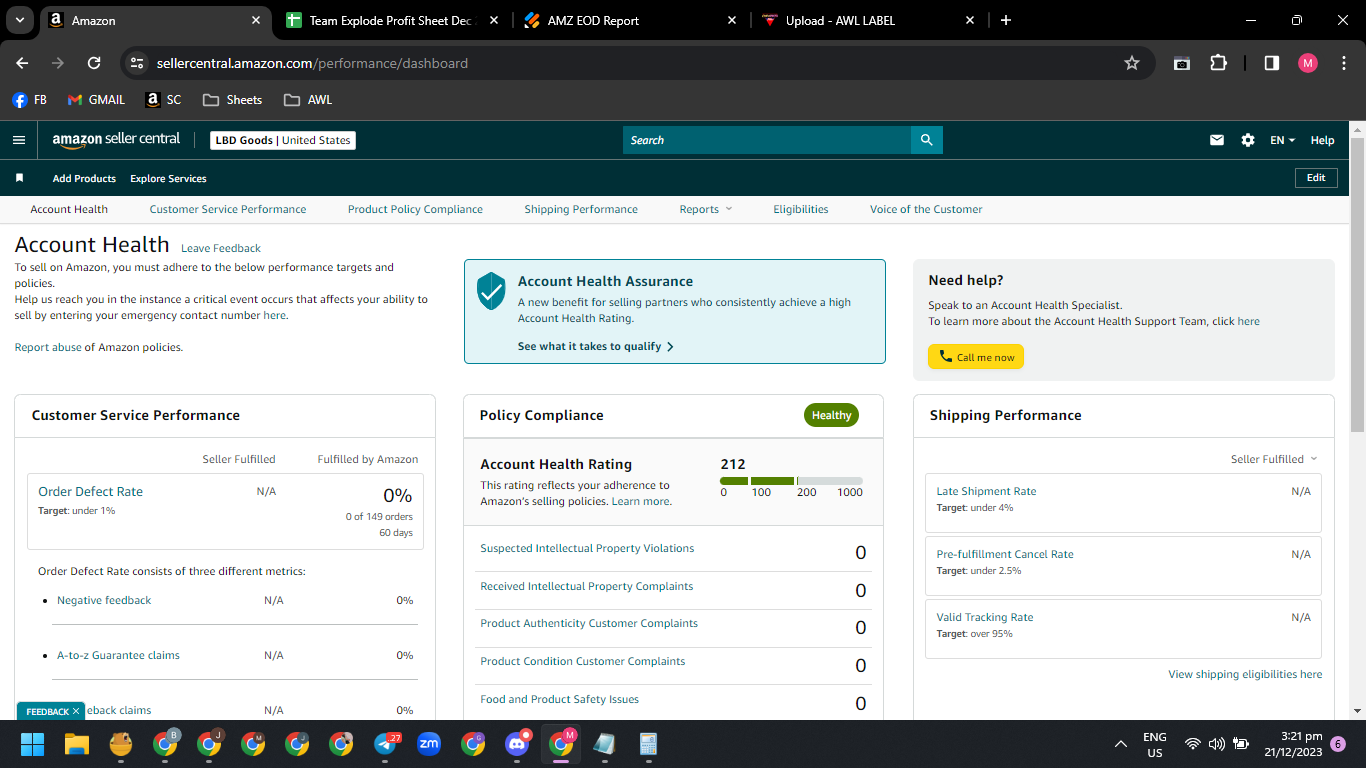Screen dimensions: 1366x768
Task: Select the Account Health tab
Action: [x=69, y=209]
